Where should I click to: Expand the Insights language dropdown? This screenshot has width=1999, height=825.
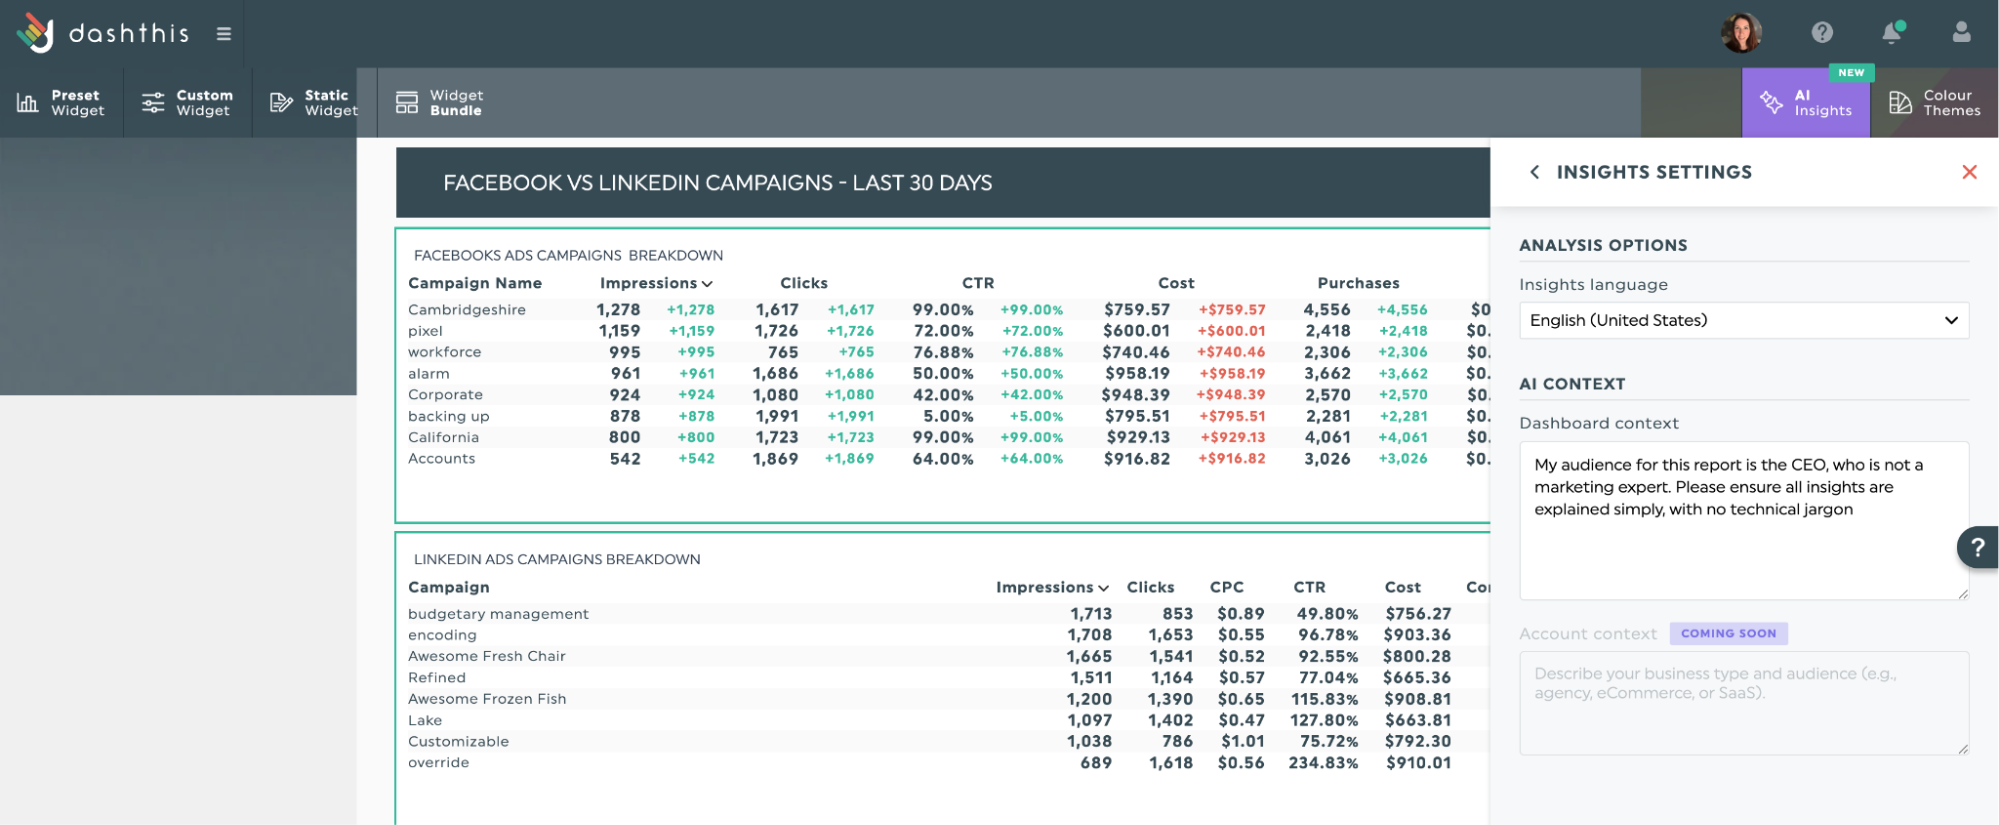1743,320
